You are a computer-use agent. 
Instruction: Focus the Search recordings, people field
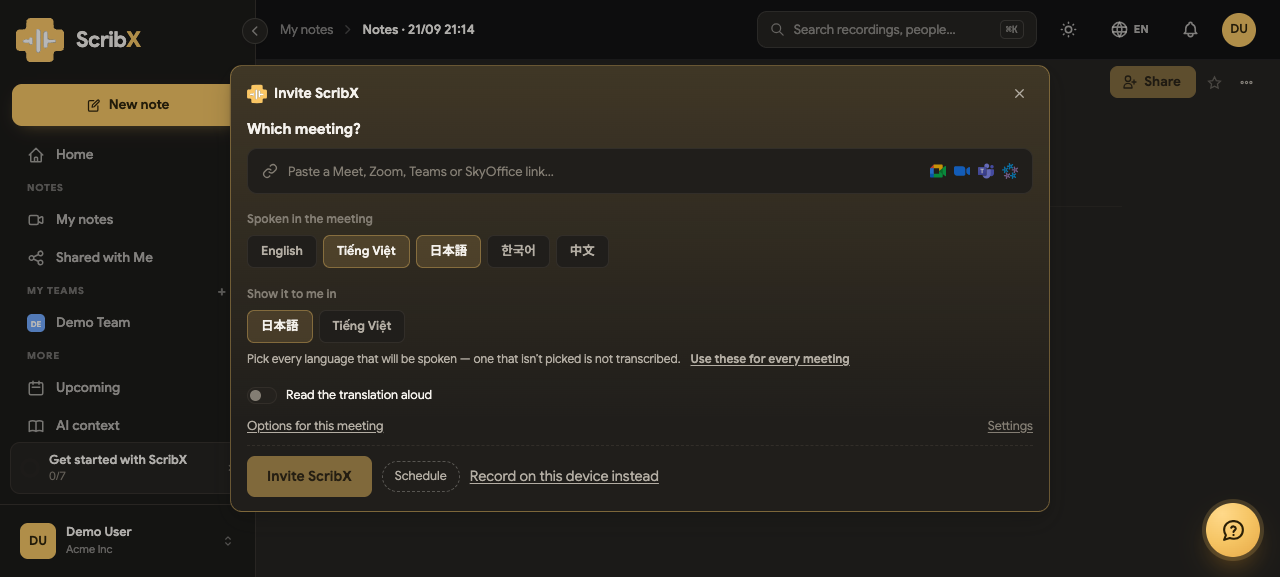[897, 30]
